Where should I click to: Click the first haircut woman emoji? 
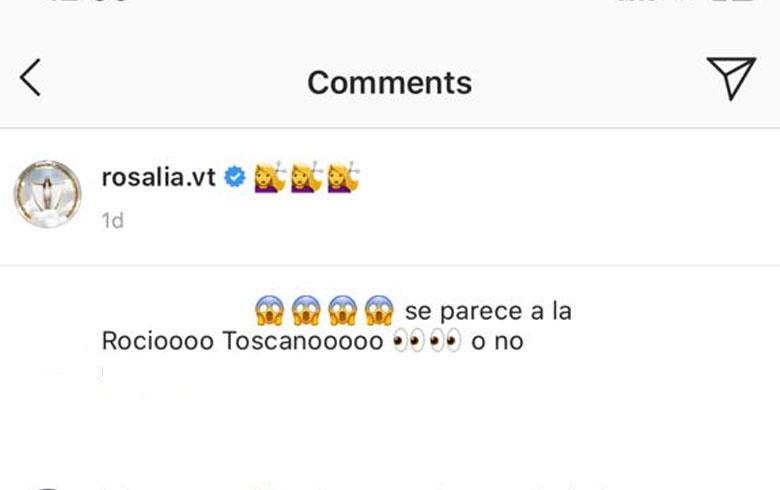[270, 177]
